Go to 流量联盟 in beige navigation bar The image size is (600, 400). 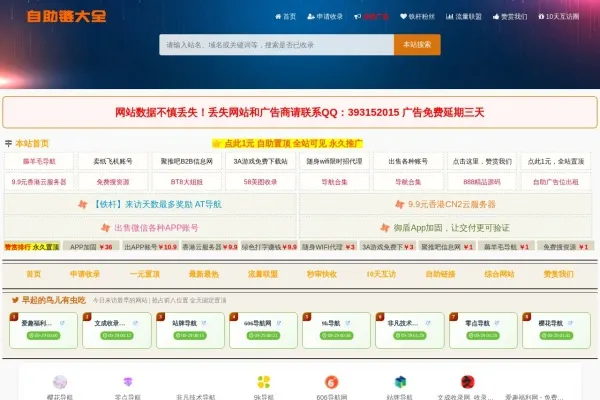coord(263,274)
